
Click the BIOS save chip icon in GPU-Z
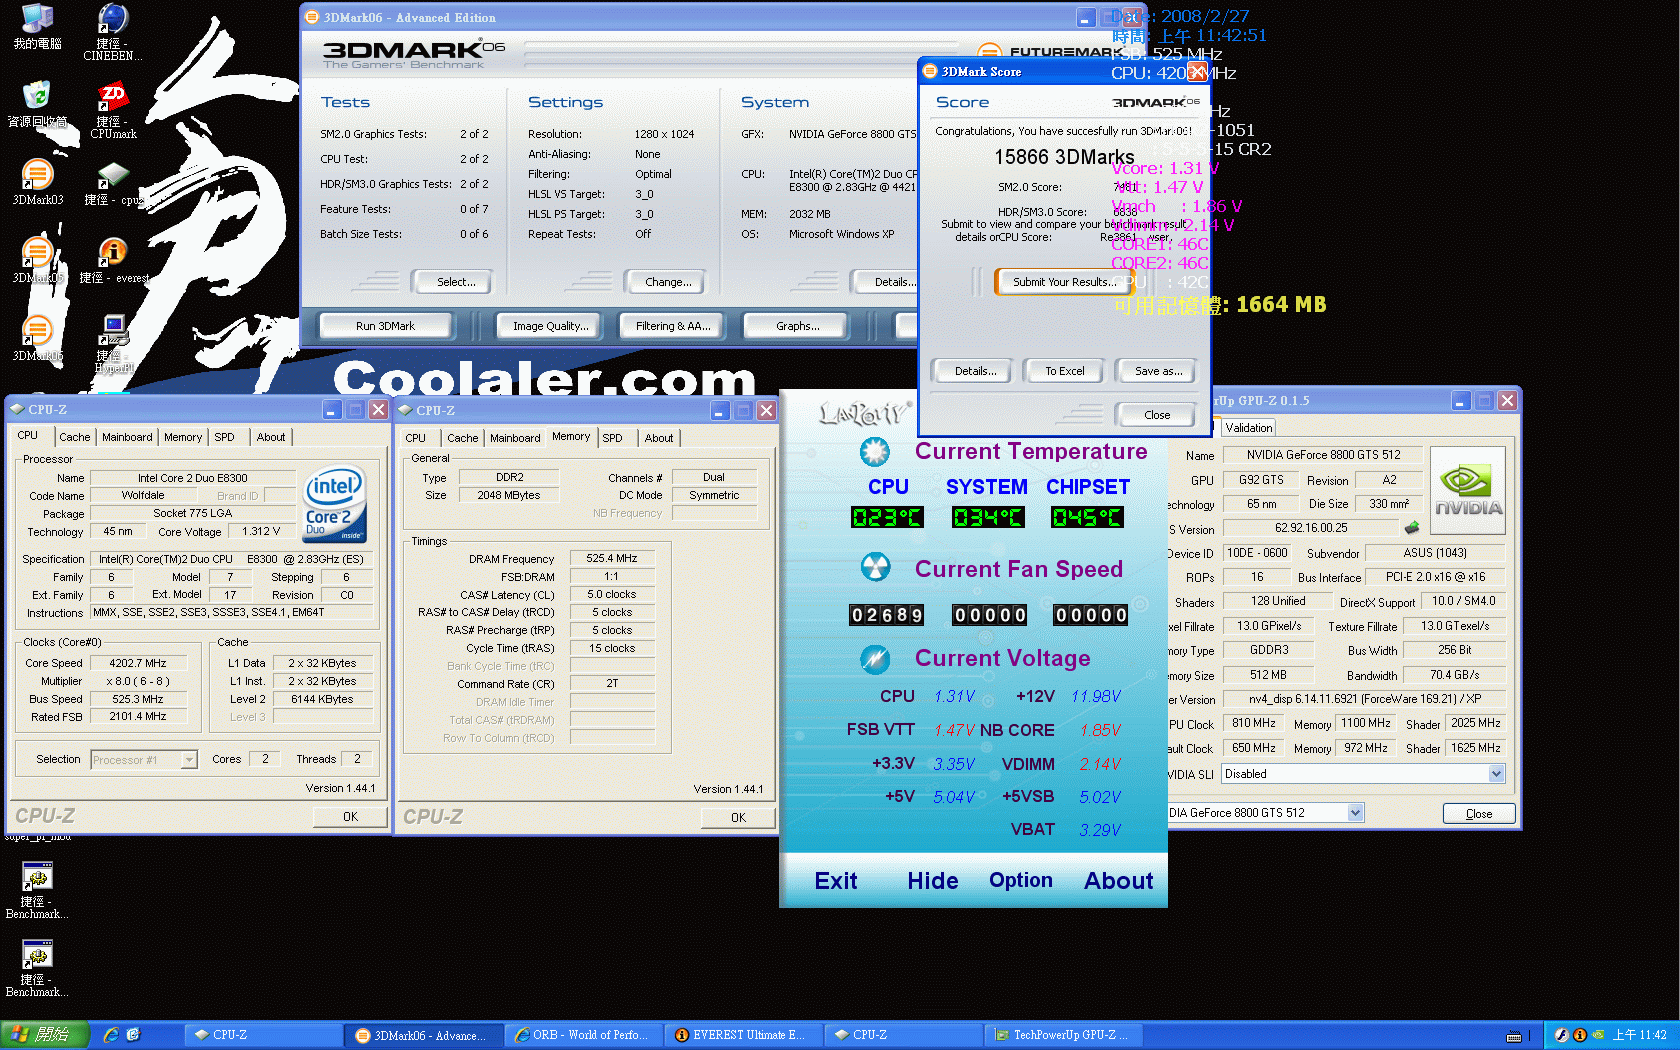pyautogui.click(x=1411, y=527)
